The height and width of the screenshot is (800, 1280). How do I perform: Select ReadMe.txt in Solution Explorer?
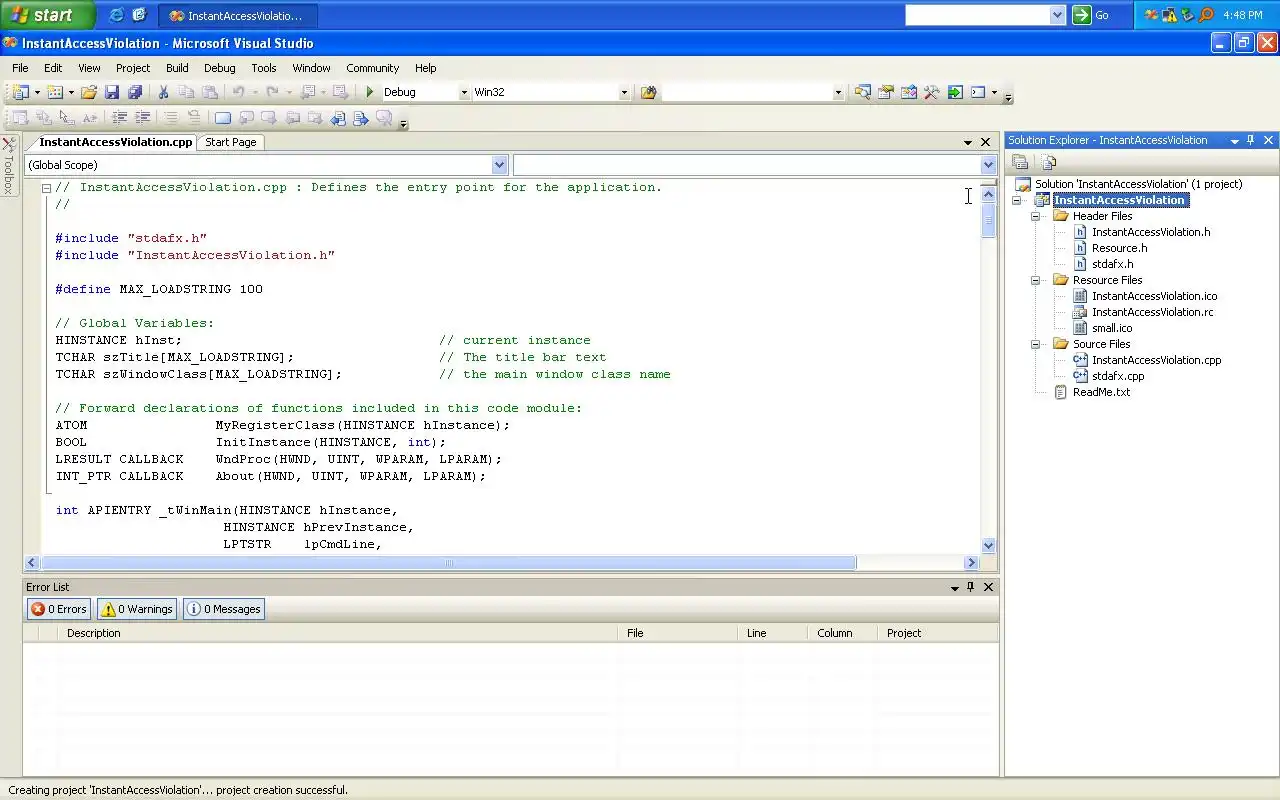(1101, 392)
